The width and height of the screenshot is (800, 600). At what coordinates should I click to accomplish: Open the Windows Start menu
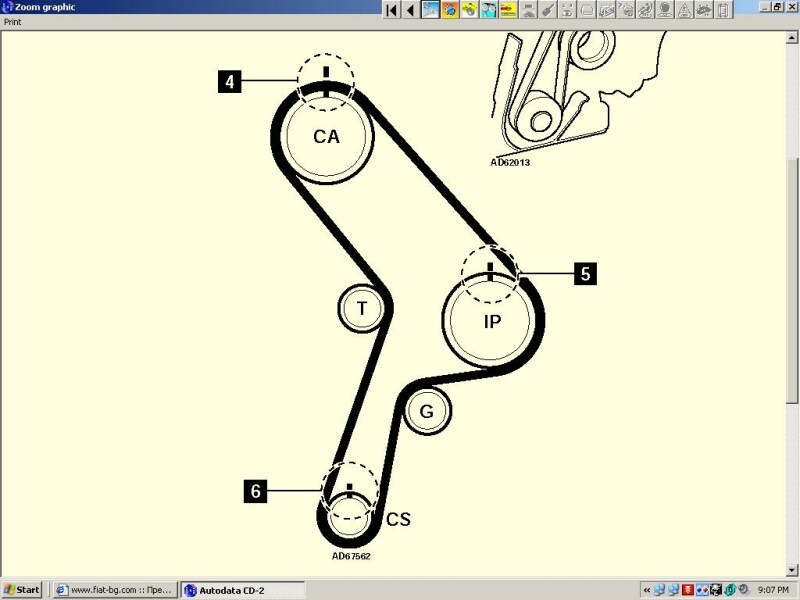click(x=21, y=590)
